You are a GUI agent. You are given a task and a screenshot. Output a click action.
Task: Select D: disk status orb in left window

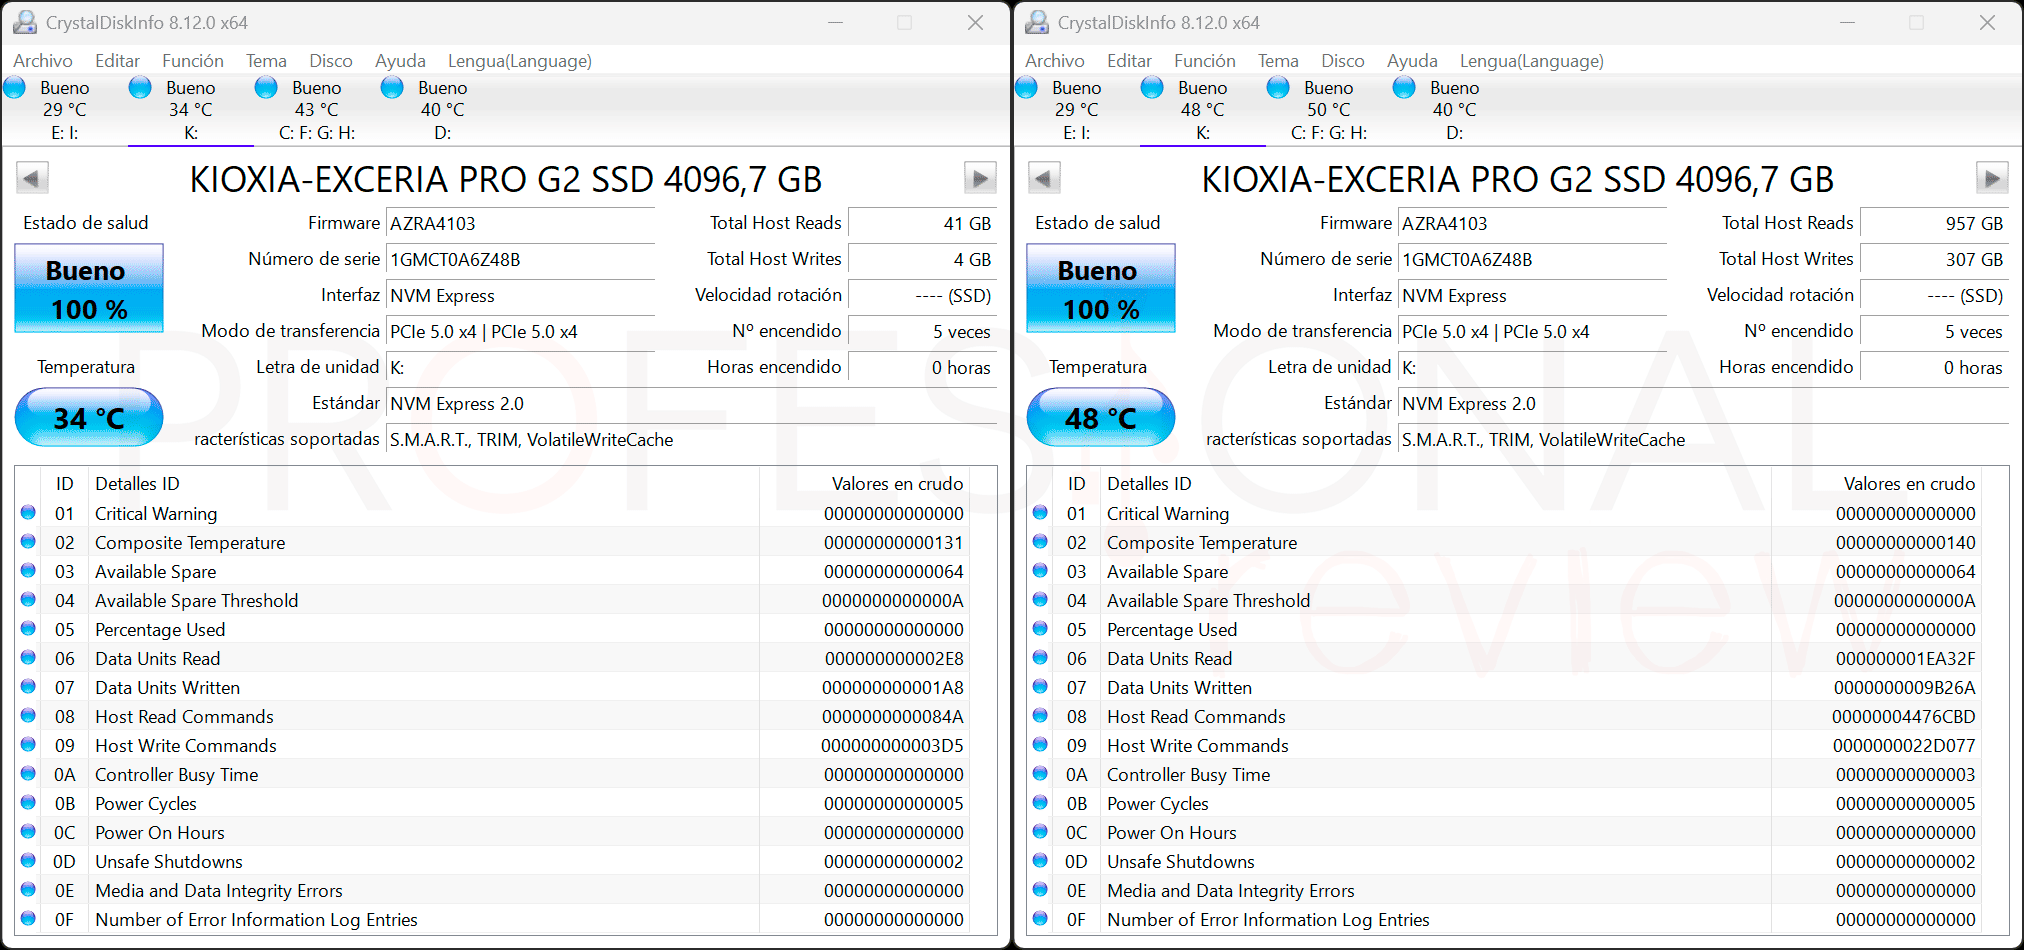392,88
